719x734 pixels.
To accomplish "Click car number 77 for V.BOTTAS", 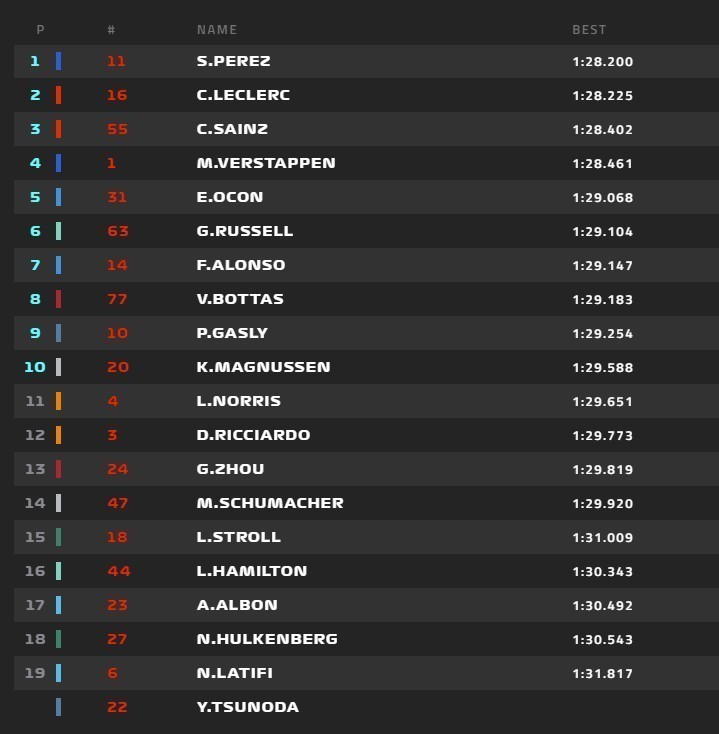I will 117,299.
